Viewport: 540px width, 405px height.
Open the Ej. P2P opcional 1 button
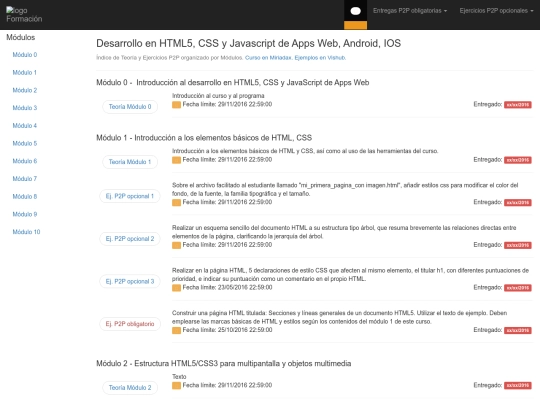[130, 196]
